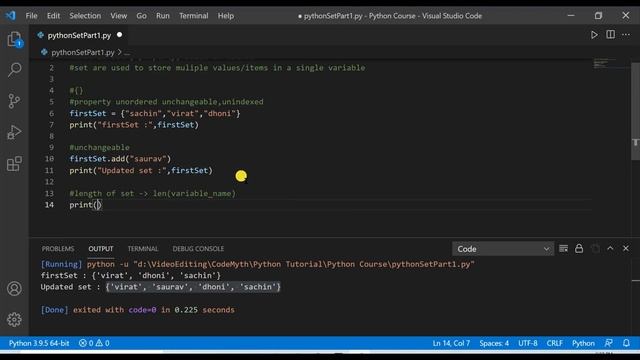Viewport: 640px width, 360px height.
Task: Change encoding via UTF-8
Action: click(x=528, y=343)
